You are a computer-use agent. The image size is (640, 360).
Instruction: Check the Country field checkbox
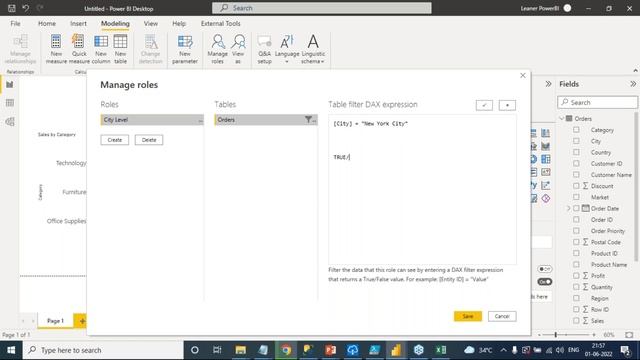tap(576, 152)
